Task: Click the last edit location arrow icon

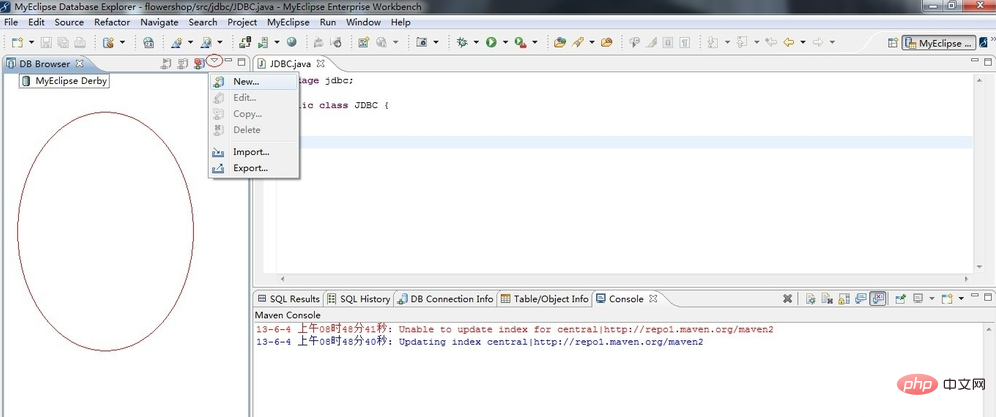Action: [x=771, y=43]
